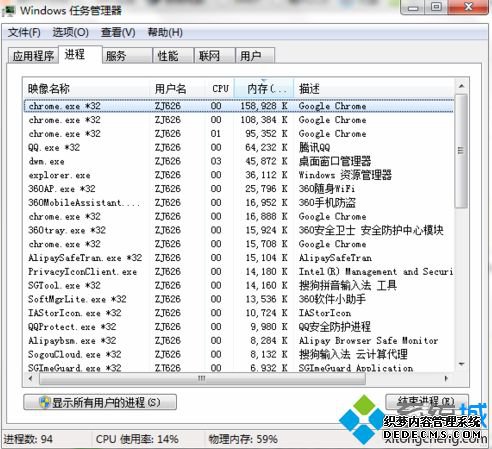Viewport: 492px width, 449px height.
Task: Click the horizontal scrollbar right arrow
Action: click(x=446, y=378)
